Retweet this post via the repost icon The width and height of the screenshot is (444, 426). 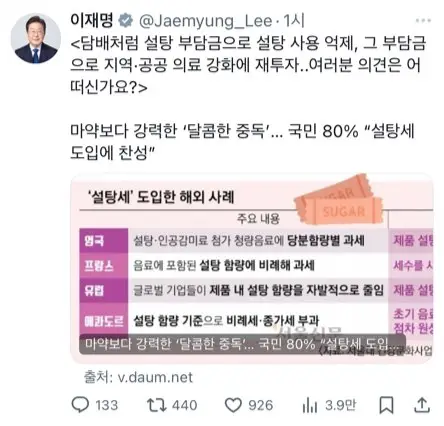click(157, 405)
